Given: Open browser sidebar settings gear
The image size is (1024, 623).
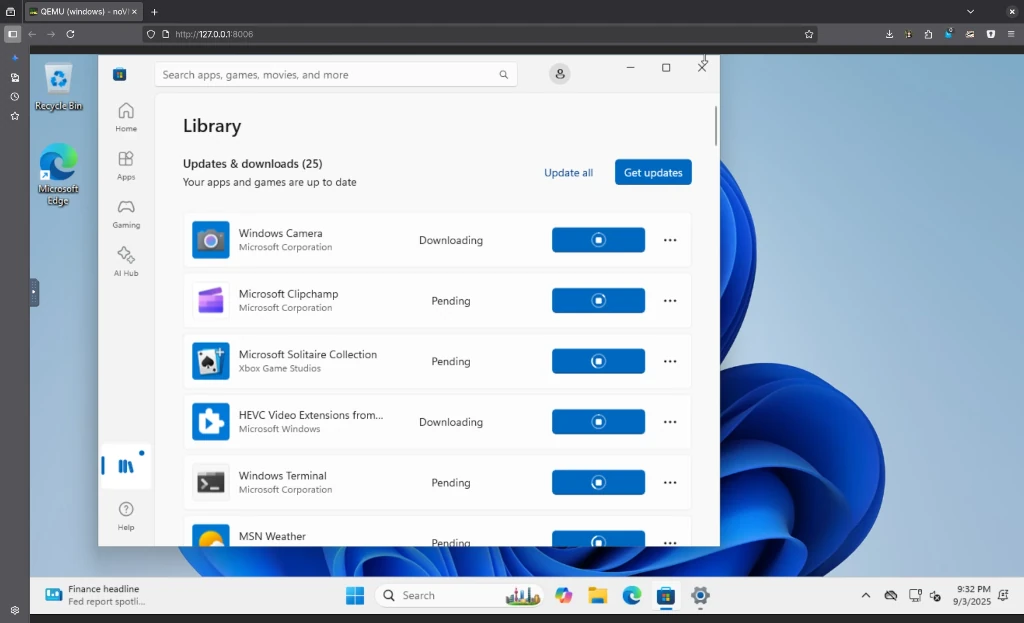Looking at the screenshot, I should 14,611.
